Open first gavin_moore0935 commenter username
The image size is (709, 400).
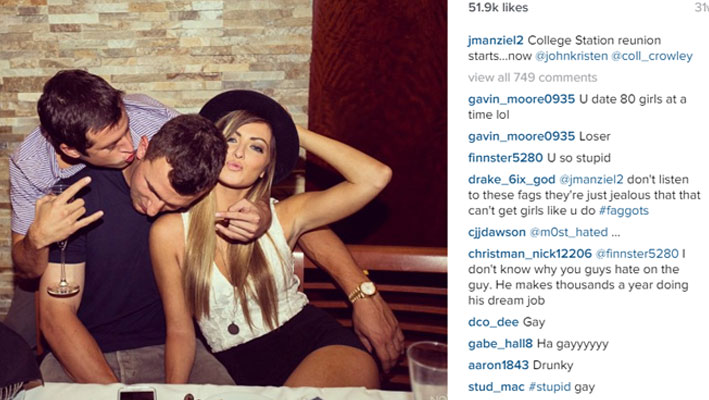point(521,99)
